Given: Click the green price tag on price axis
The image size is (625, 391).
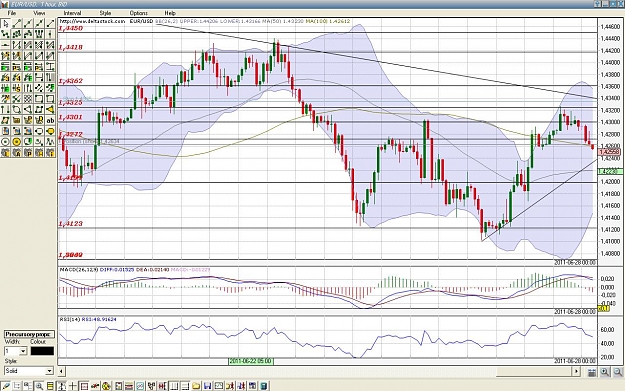Looking at the screenshot, I should coord(609,171).
